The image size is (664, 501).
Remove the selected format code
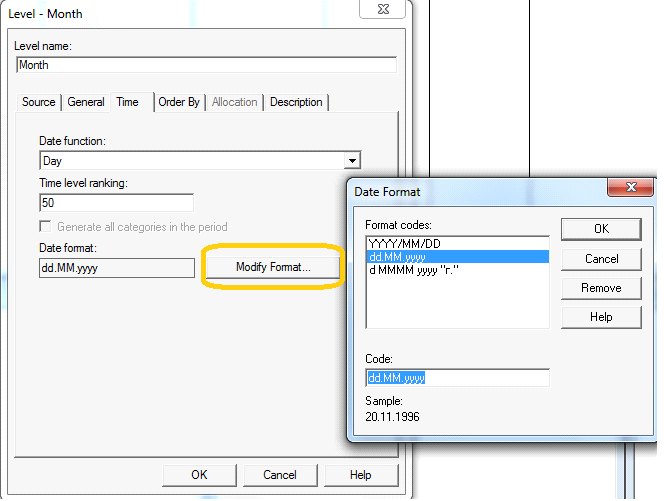click(601, 288)
